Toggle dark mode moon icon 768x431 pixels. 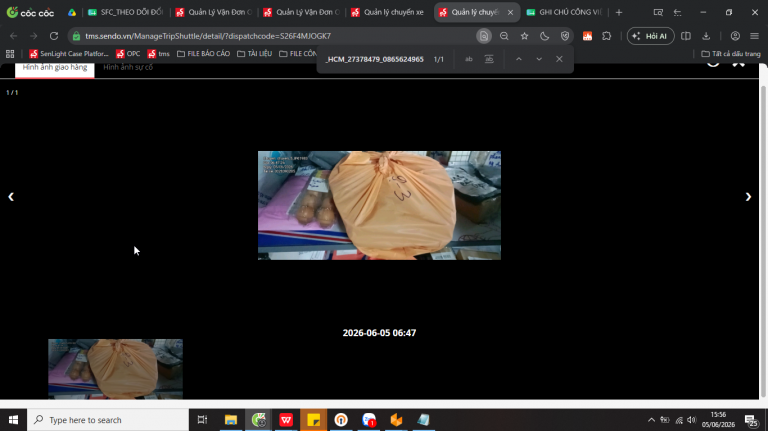(x=545, y=36)
